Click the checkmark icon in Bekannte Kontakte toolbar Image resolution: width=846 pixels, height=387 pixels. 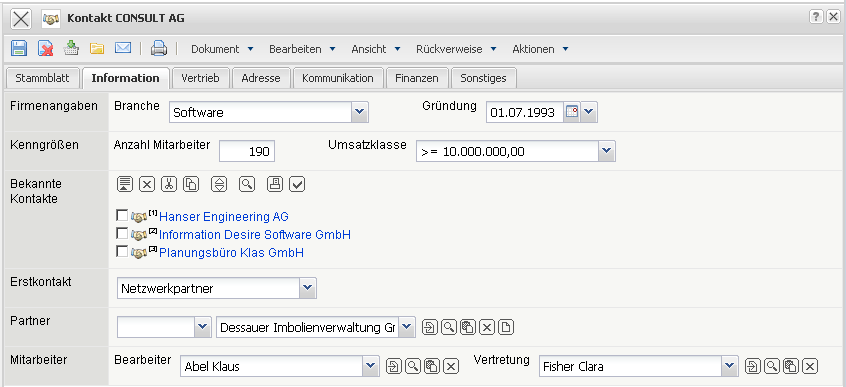coord(297,184)
